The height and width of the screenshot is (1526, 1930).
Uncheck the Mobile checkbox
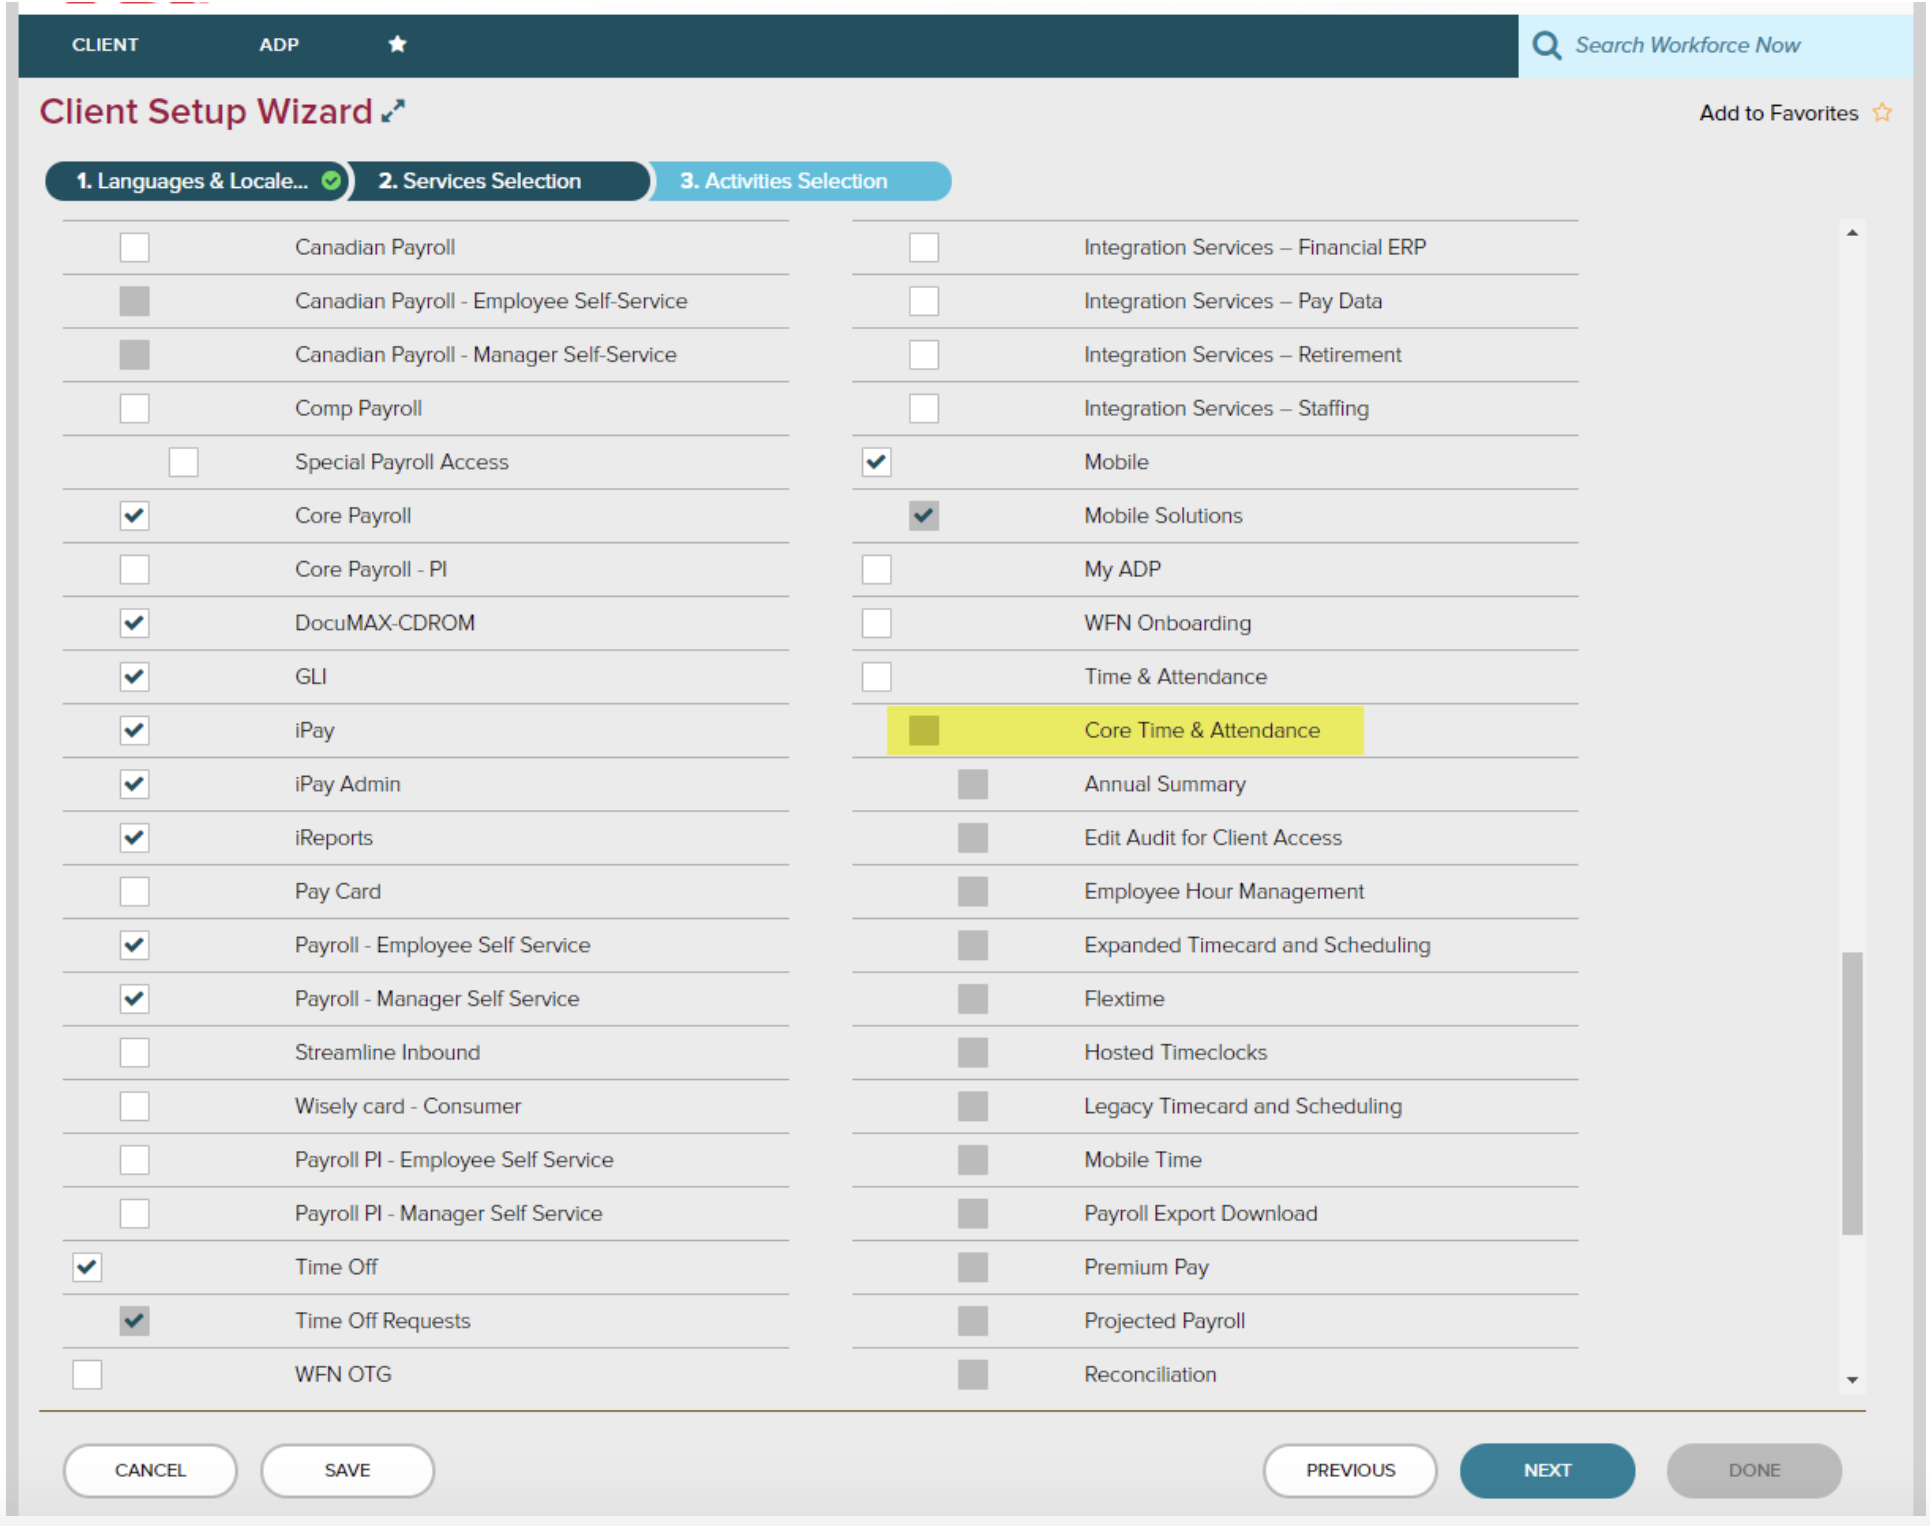click(876, 462)
